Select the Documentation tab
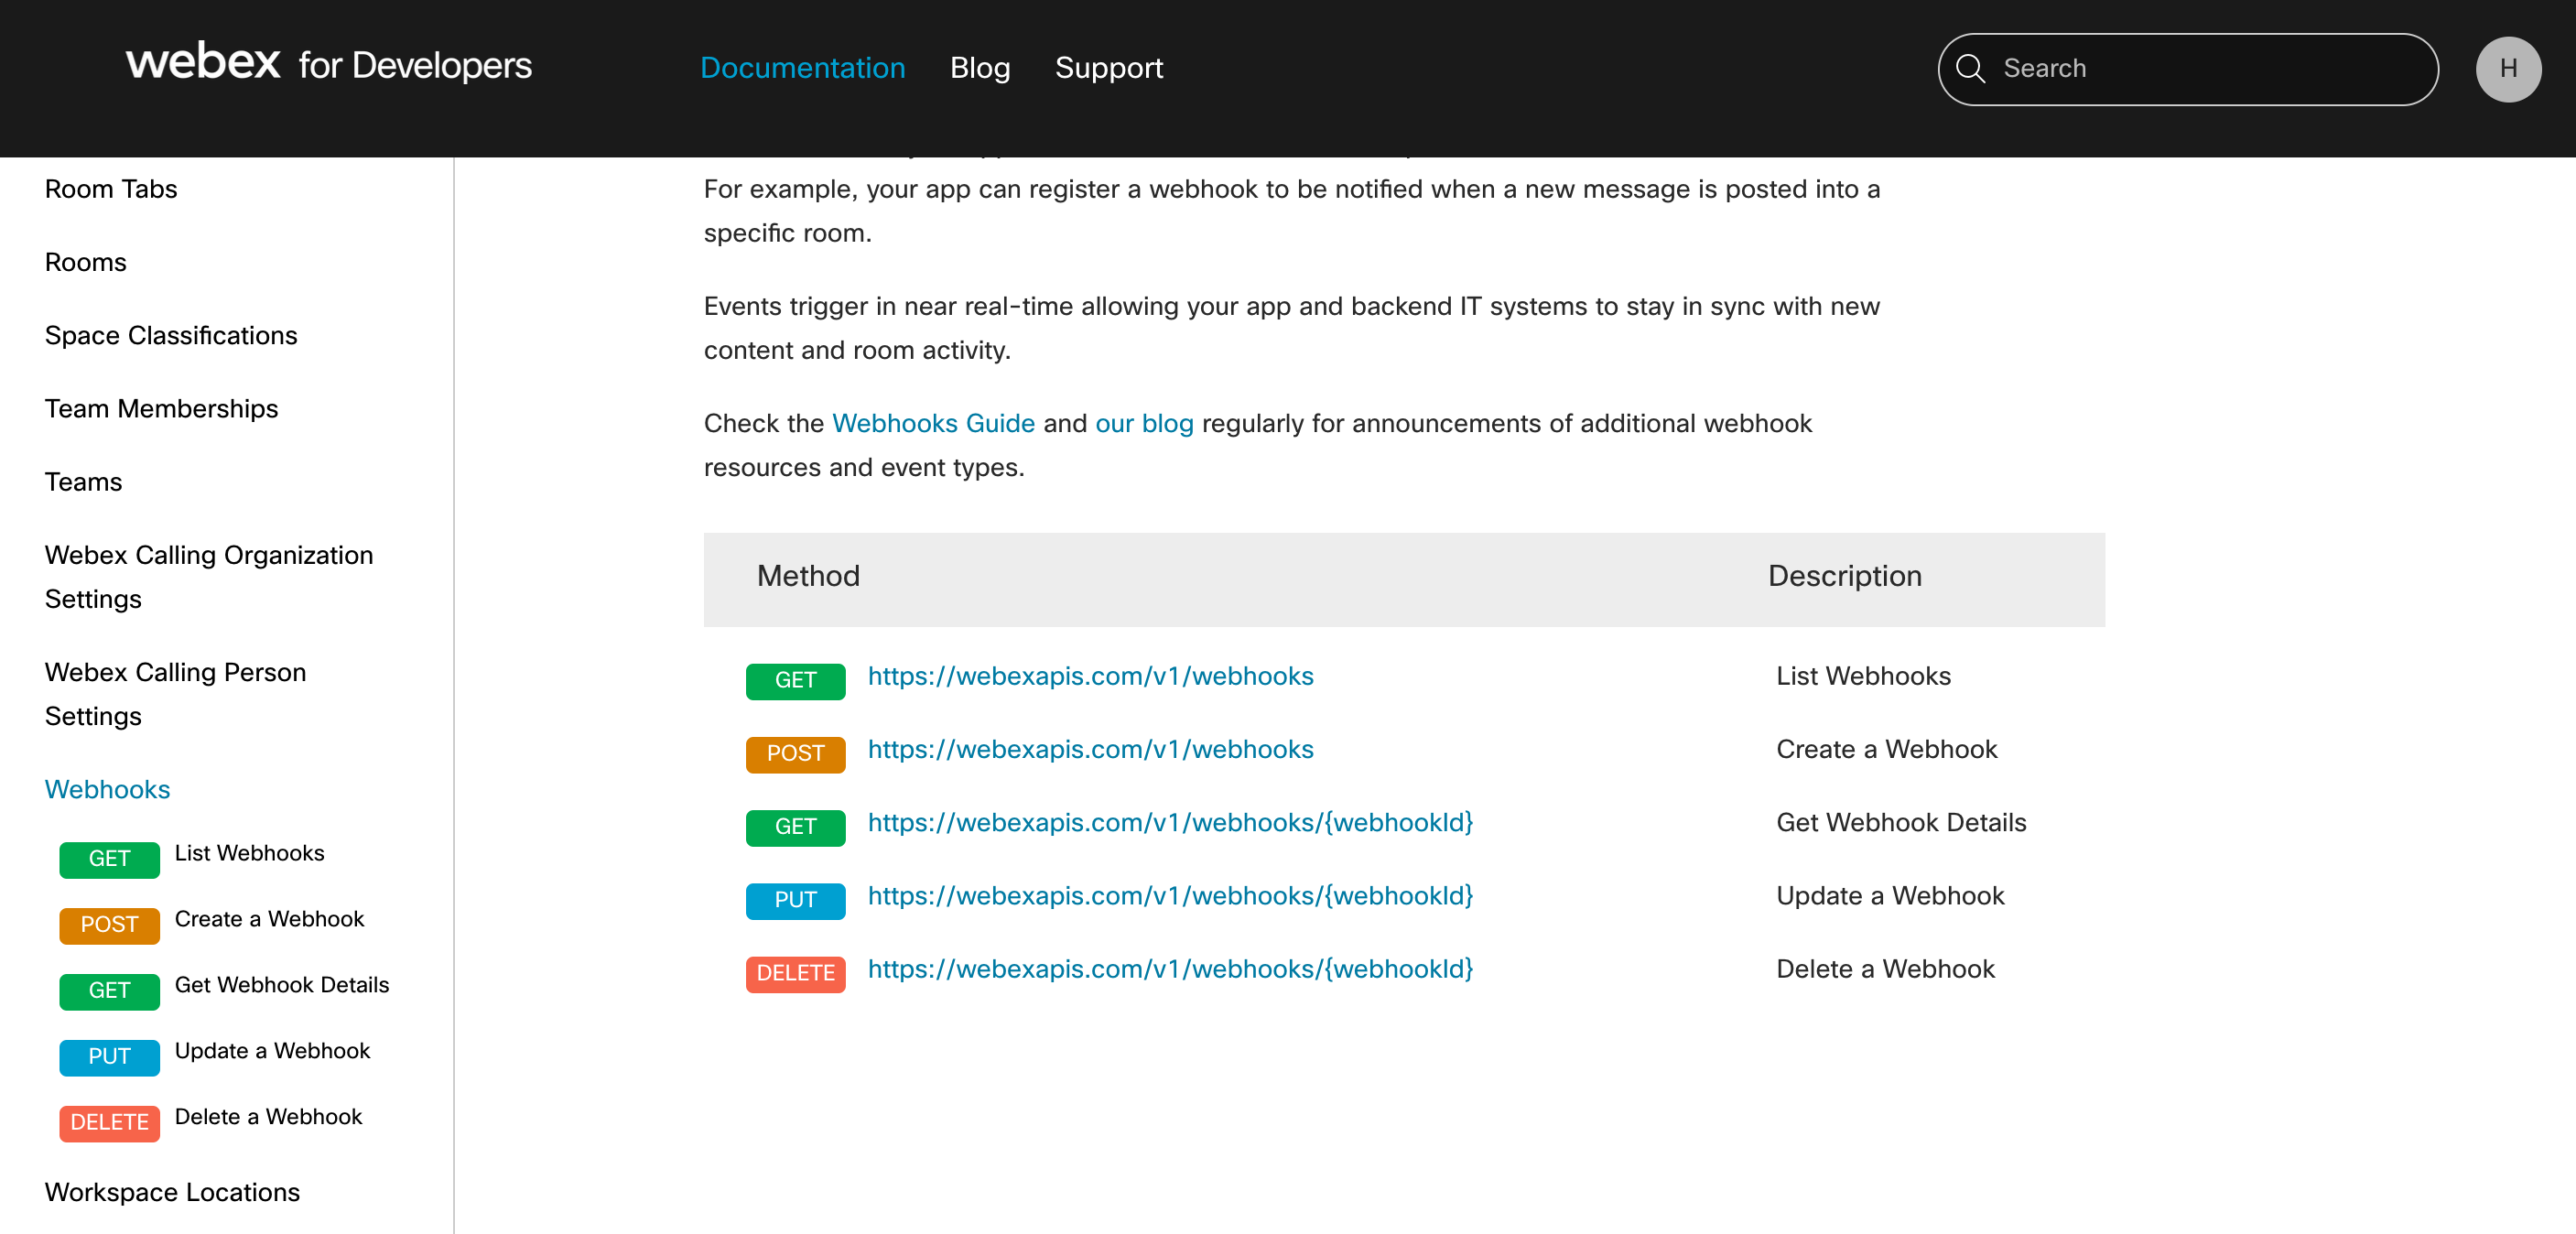This screenshot has width=2576, height=1234. (x=804, y=69)
